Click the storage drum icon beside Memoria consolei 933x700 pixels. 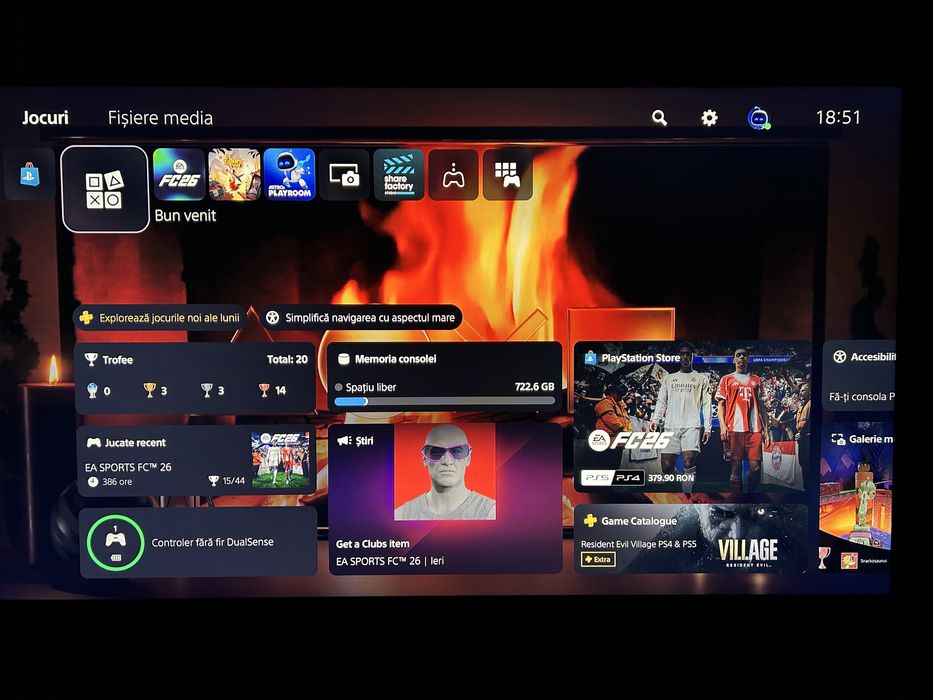343,359
